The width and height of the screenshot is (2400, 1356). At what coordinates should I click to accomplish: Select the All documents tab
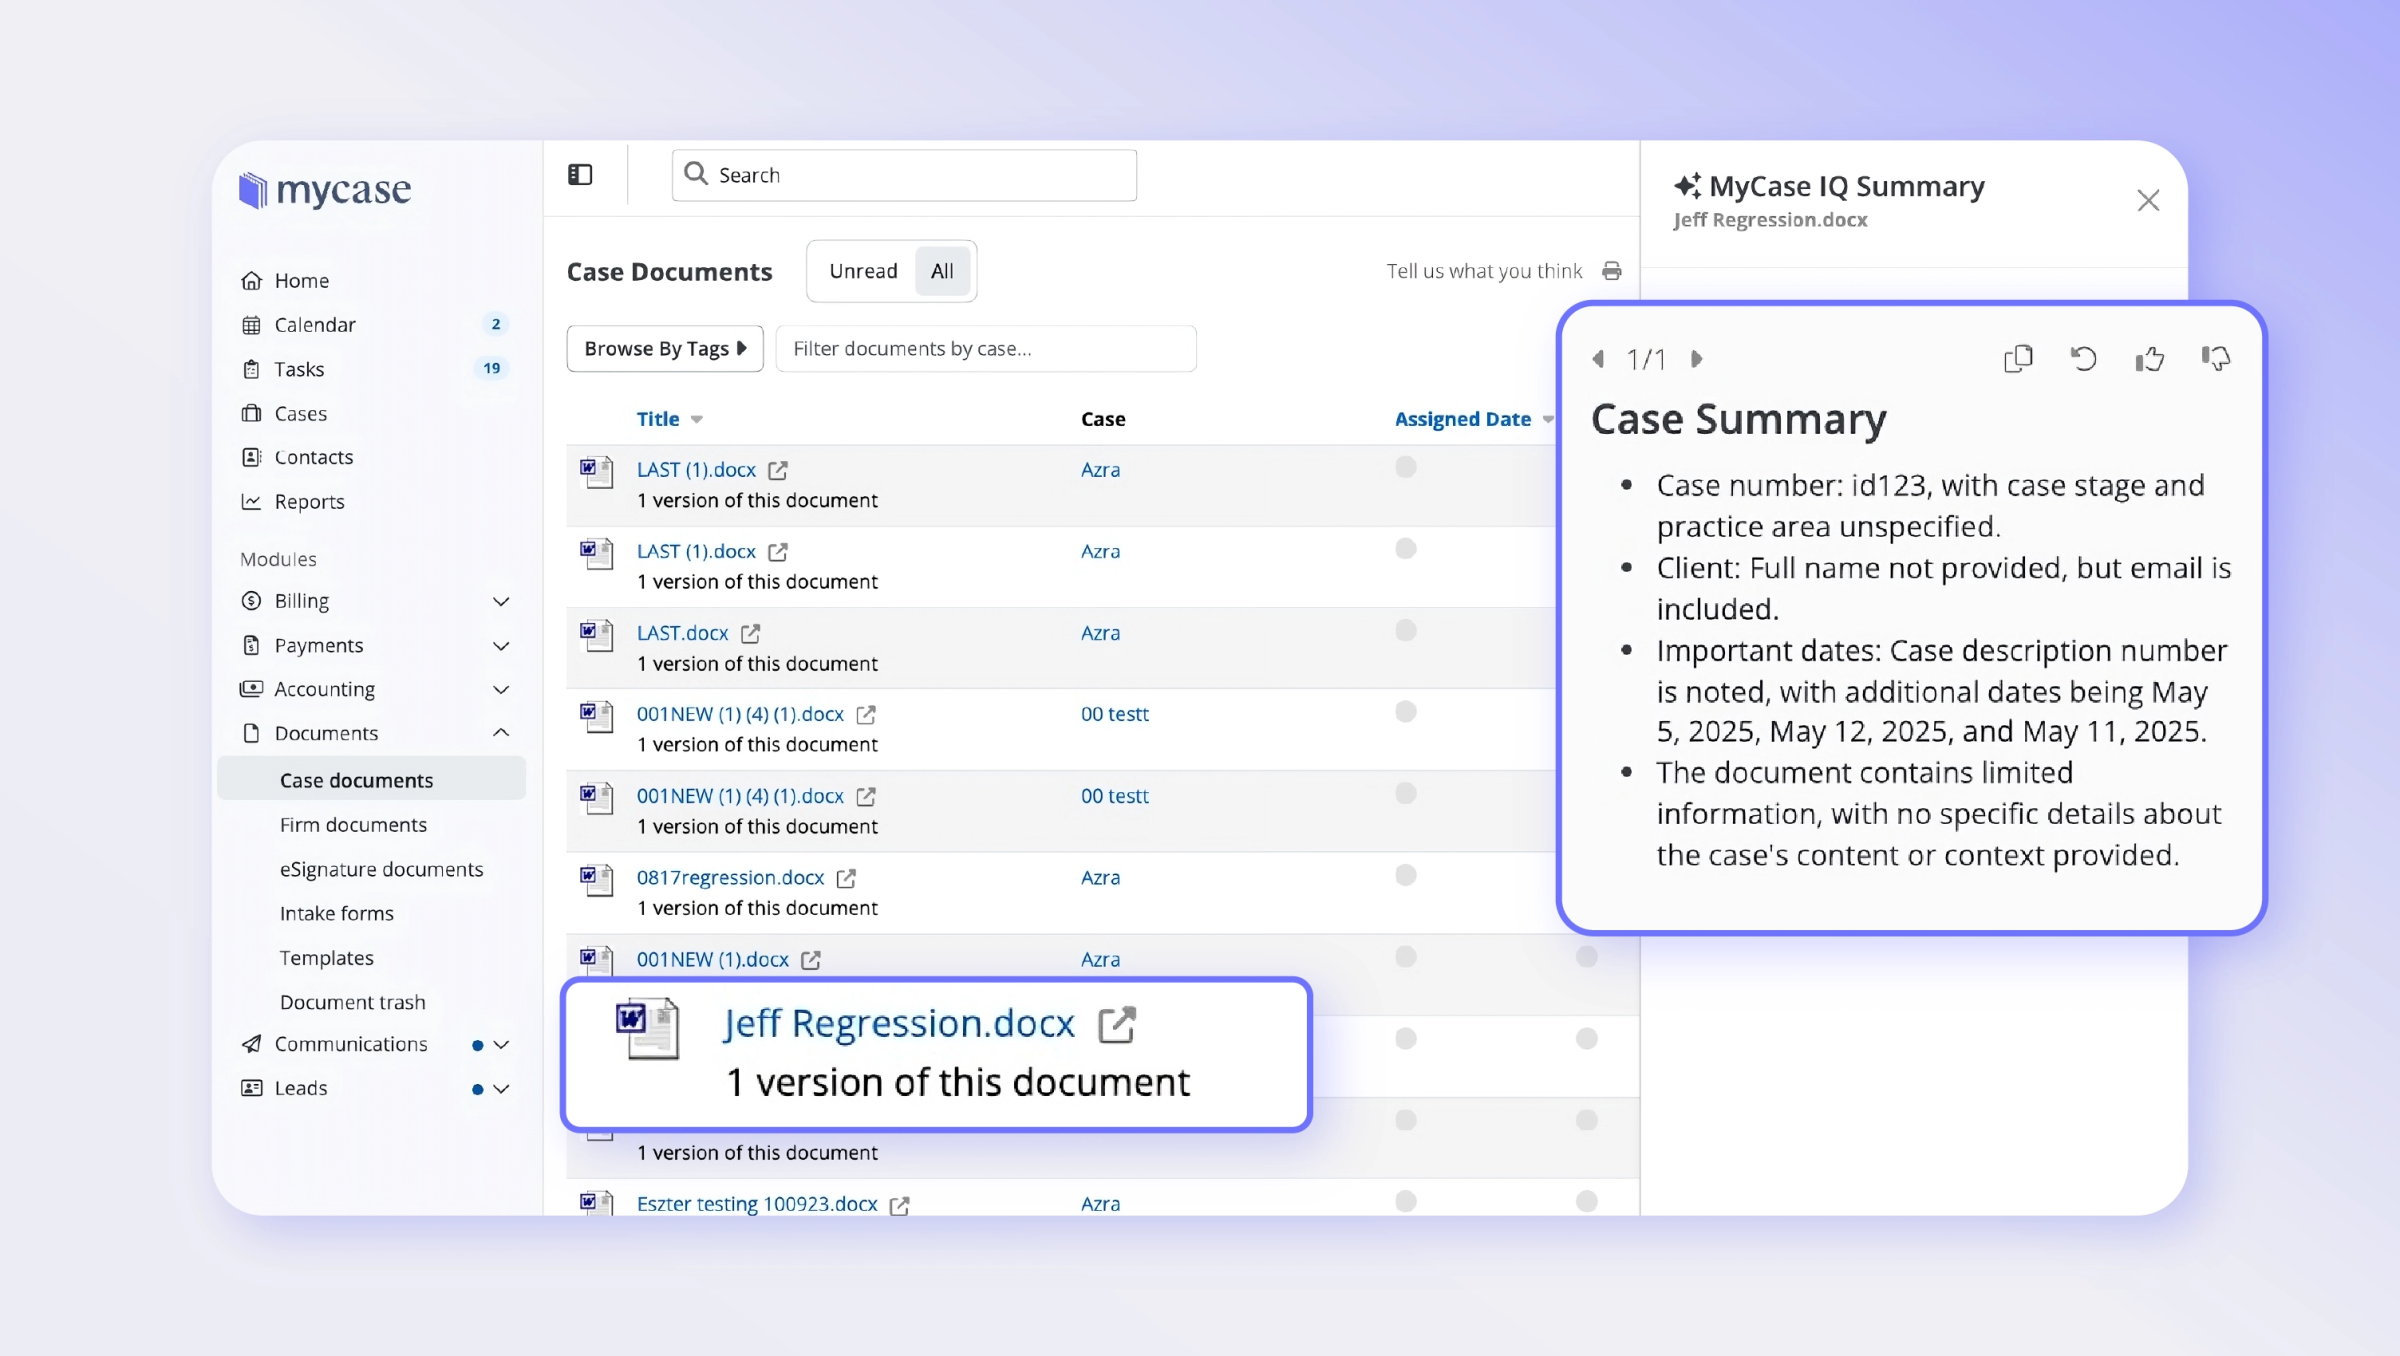coord(941,270)
